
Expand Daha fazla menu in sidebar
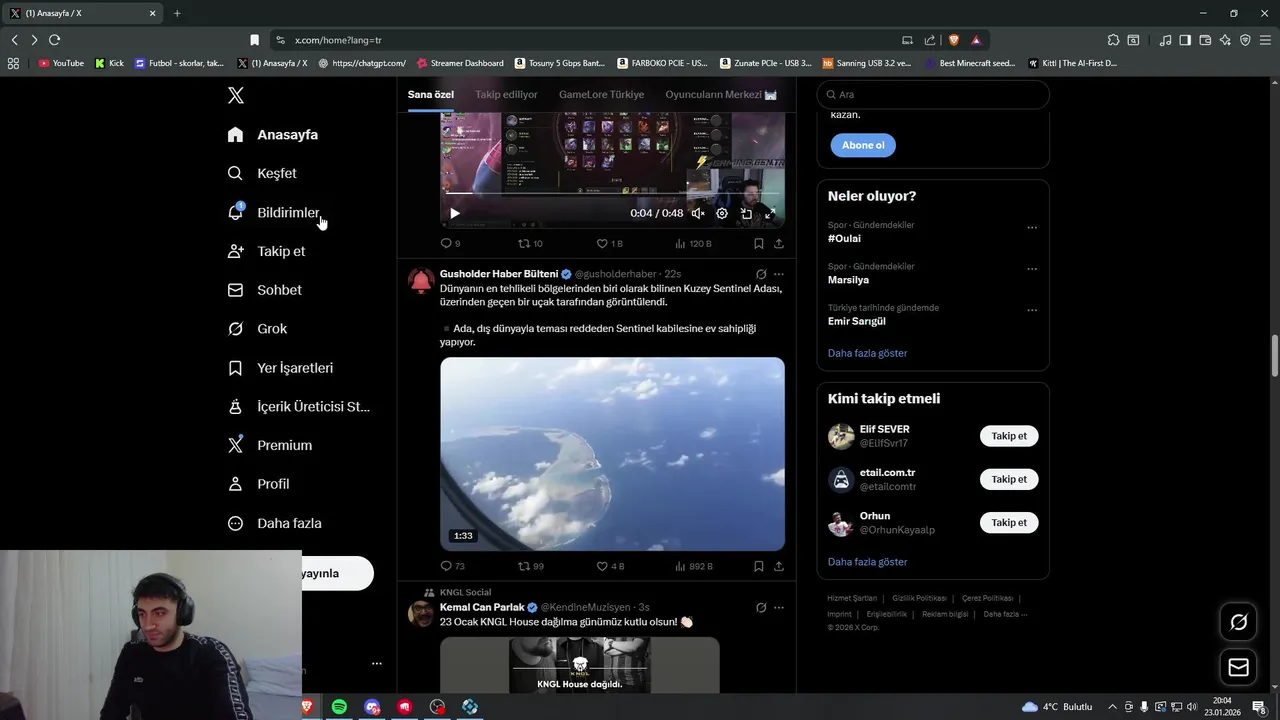coord(275,523)
